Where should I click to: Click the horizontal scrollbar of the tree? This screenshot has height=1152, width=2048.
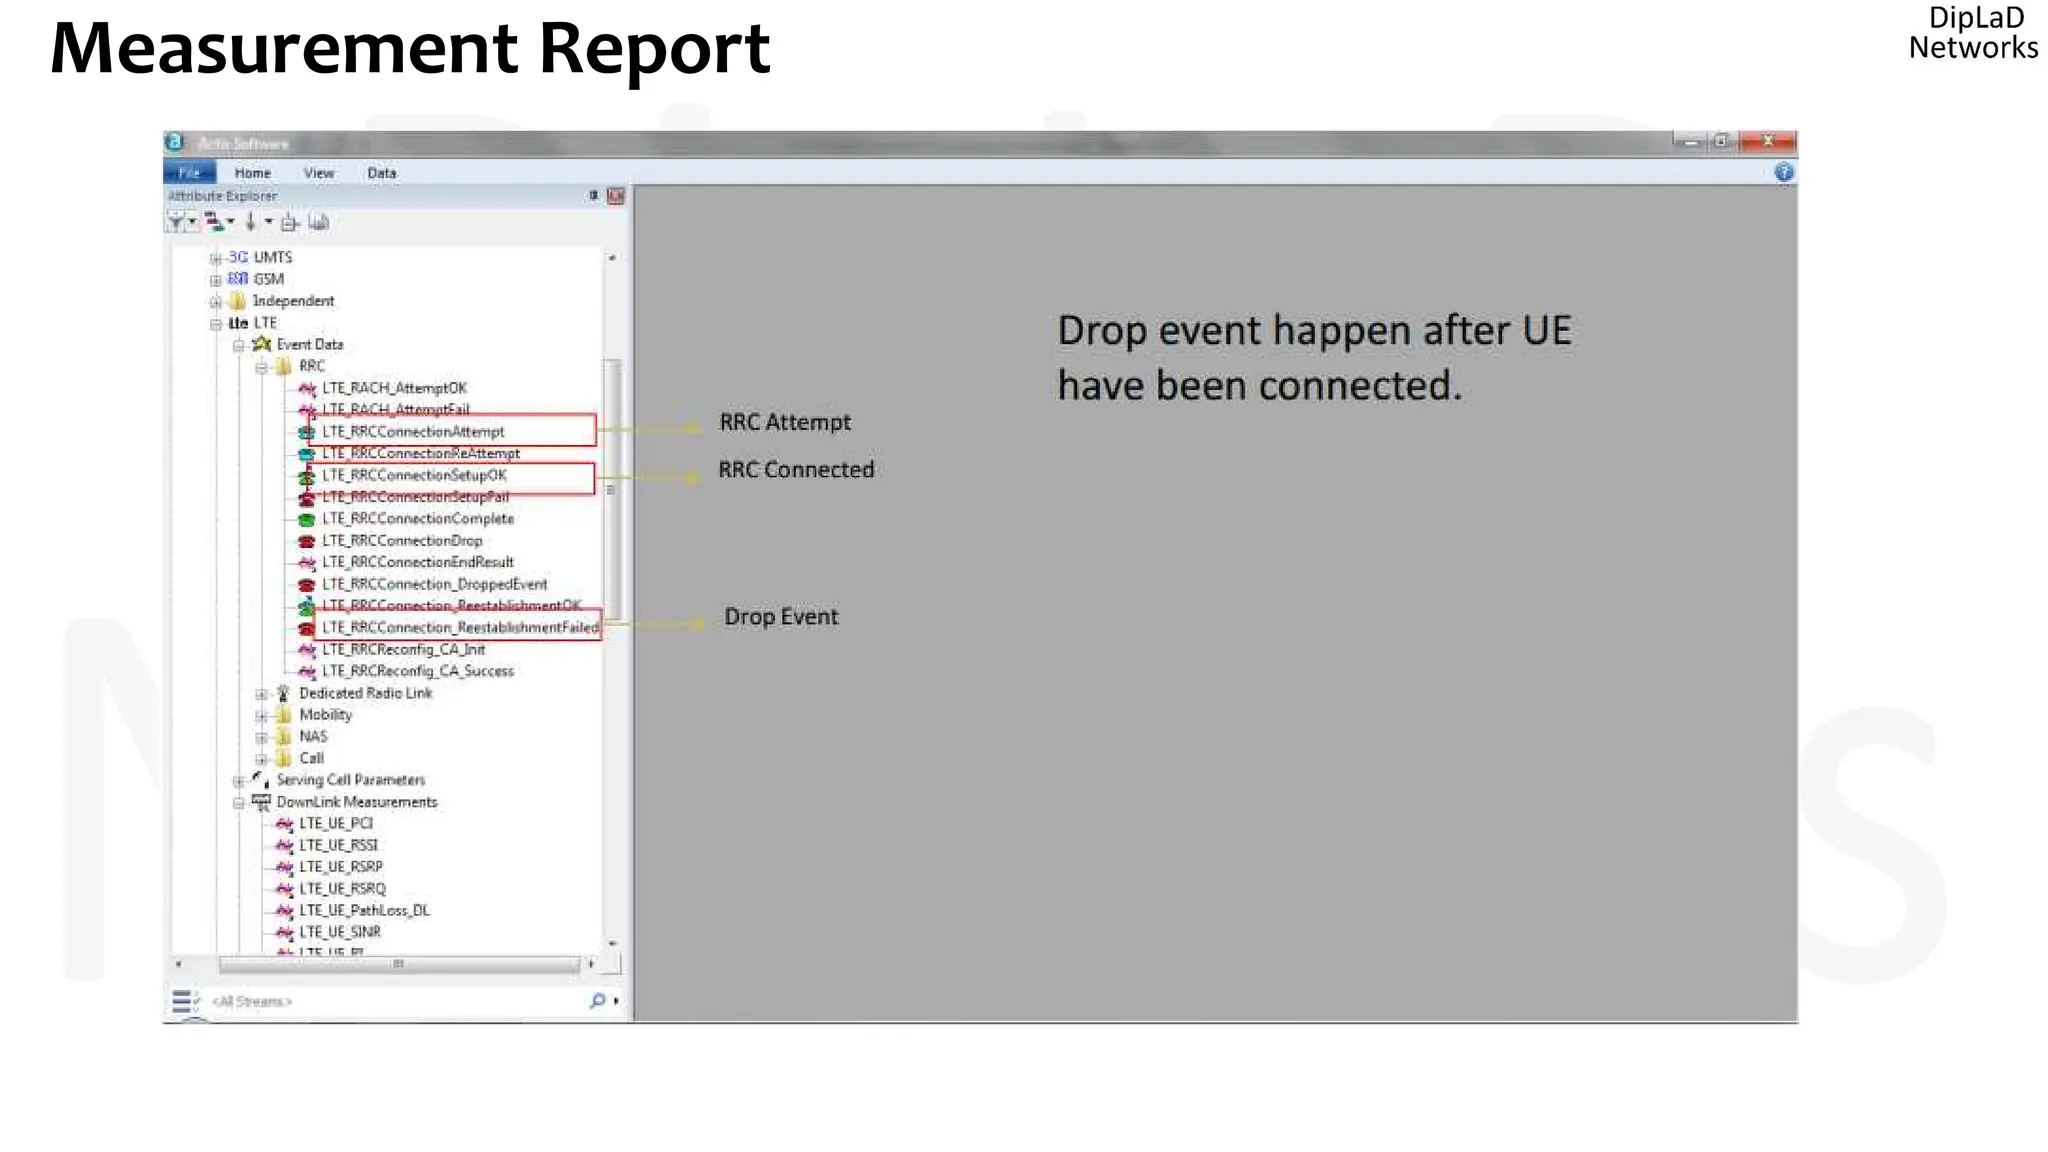(x=399, y=964)
